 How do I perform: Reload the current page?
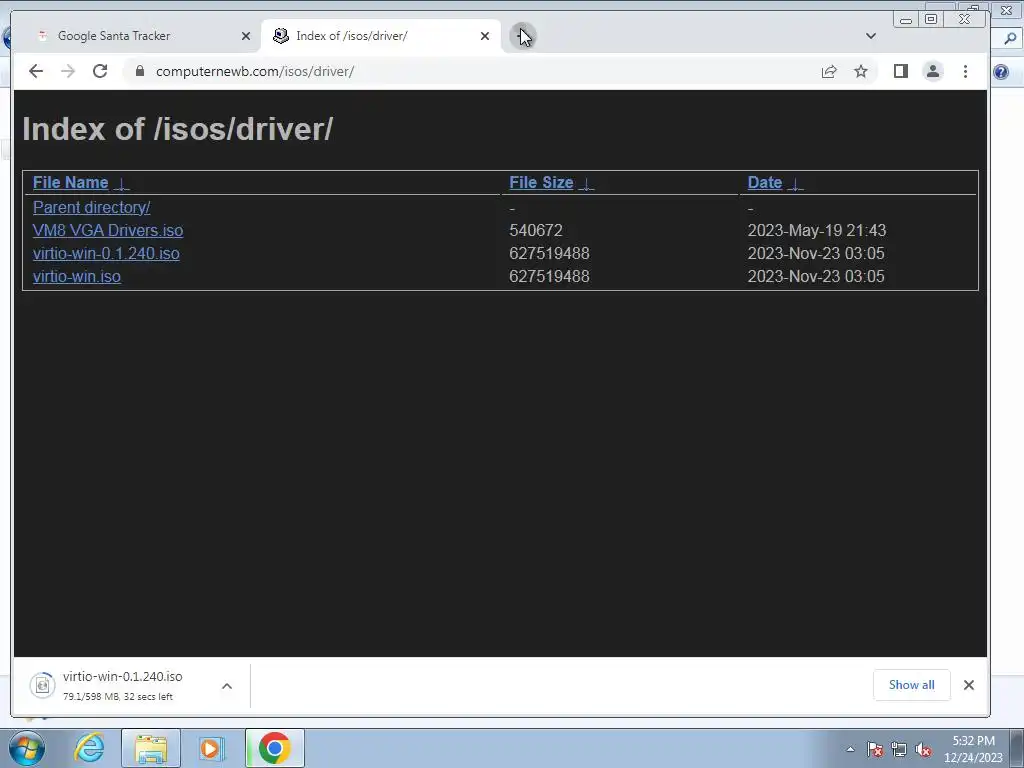100,71
